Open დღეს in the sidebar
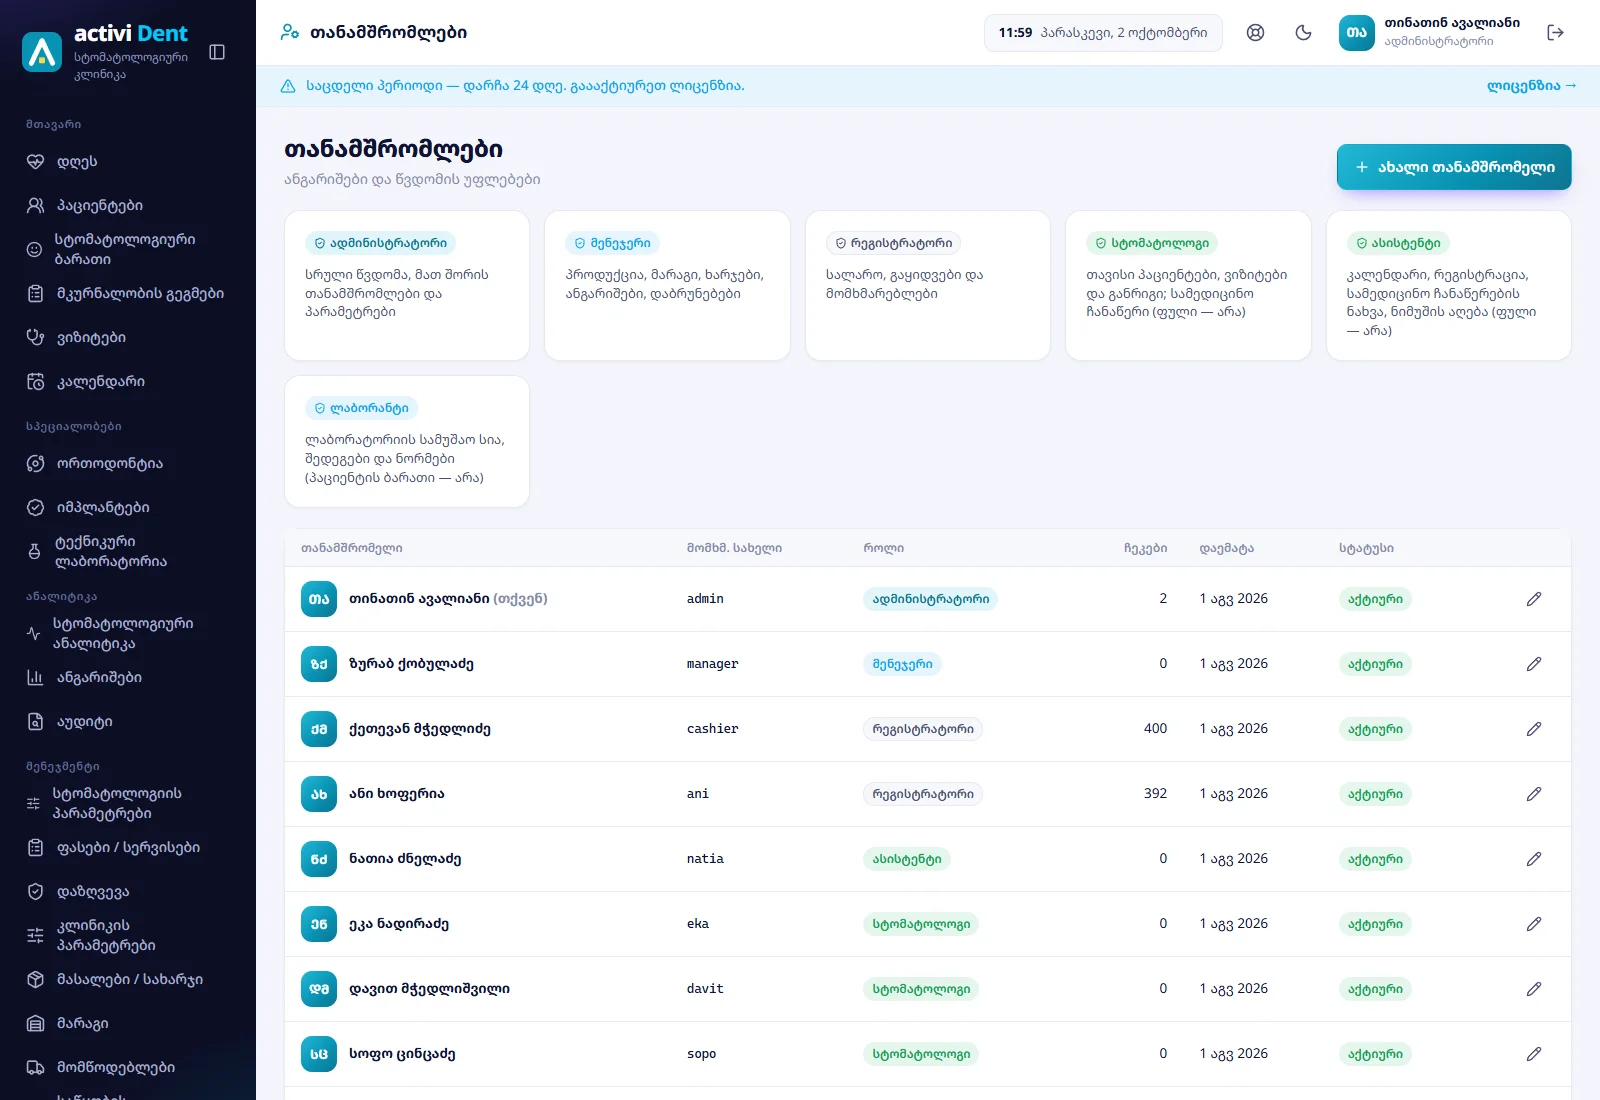1600x1100 pixels. 128,162
